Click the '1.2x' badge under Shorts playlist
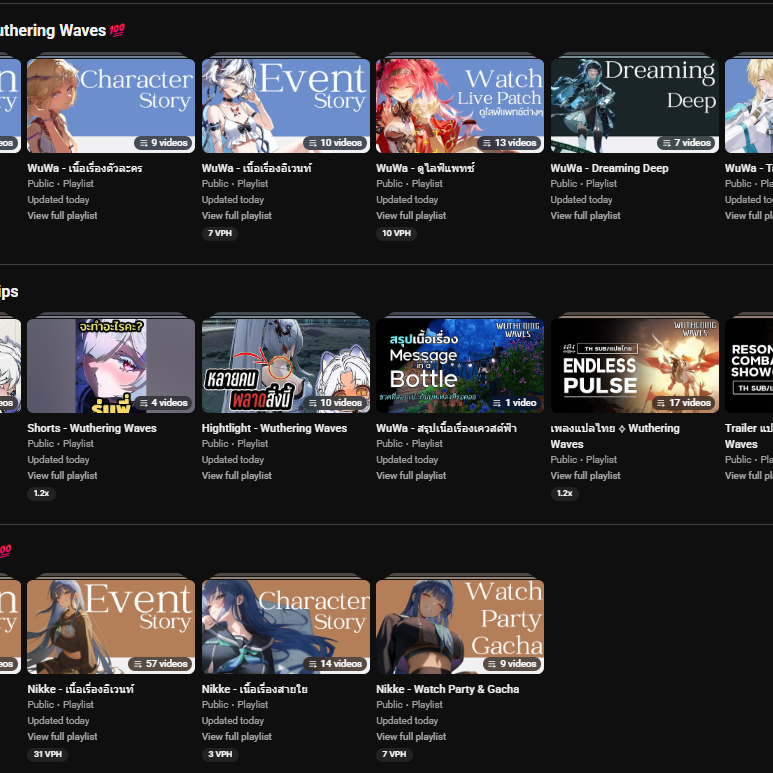773x773 pixels. [x=41, y=493]
